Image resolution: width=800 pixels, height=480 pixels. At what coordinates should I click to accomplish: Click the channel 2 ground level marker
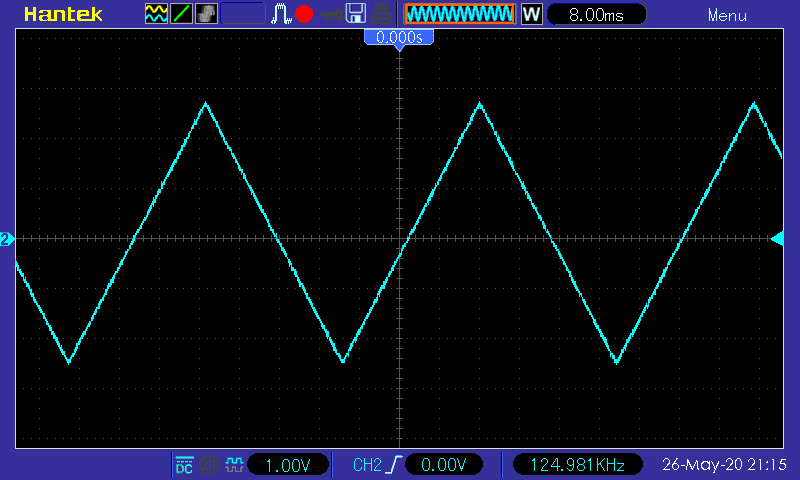click(6, 239)
